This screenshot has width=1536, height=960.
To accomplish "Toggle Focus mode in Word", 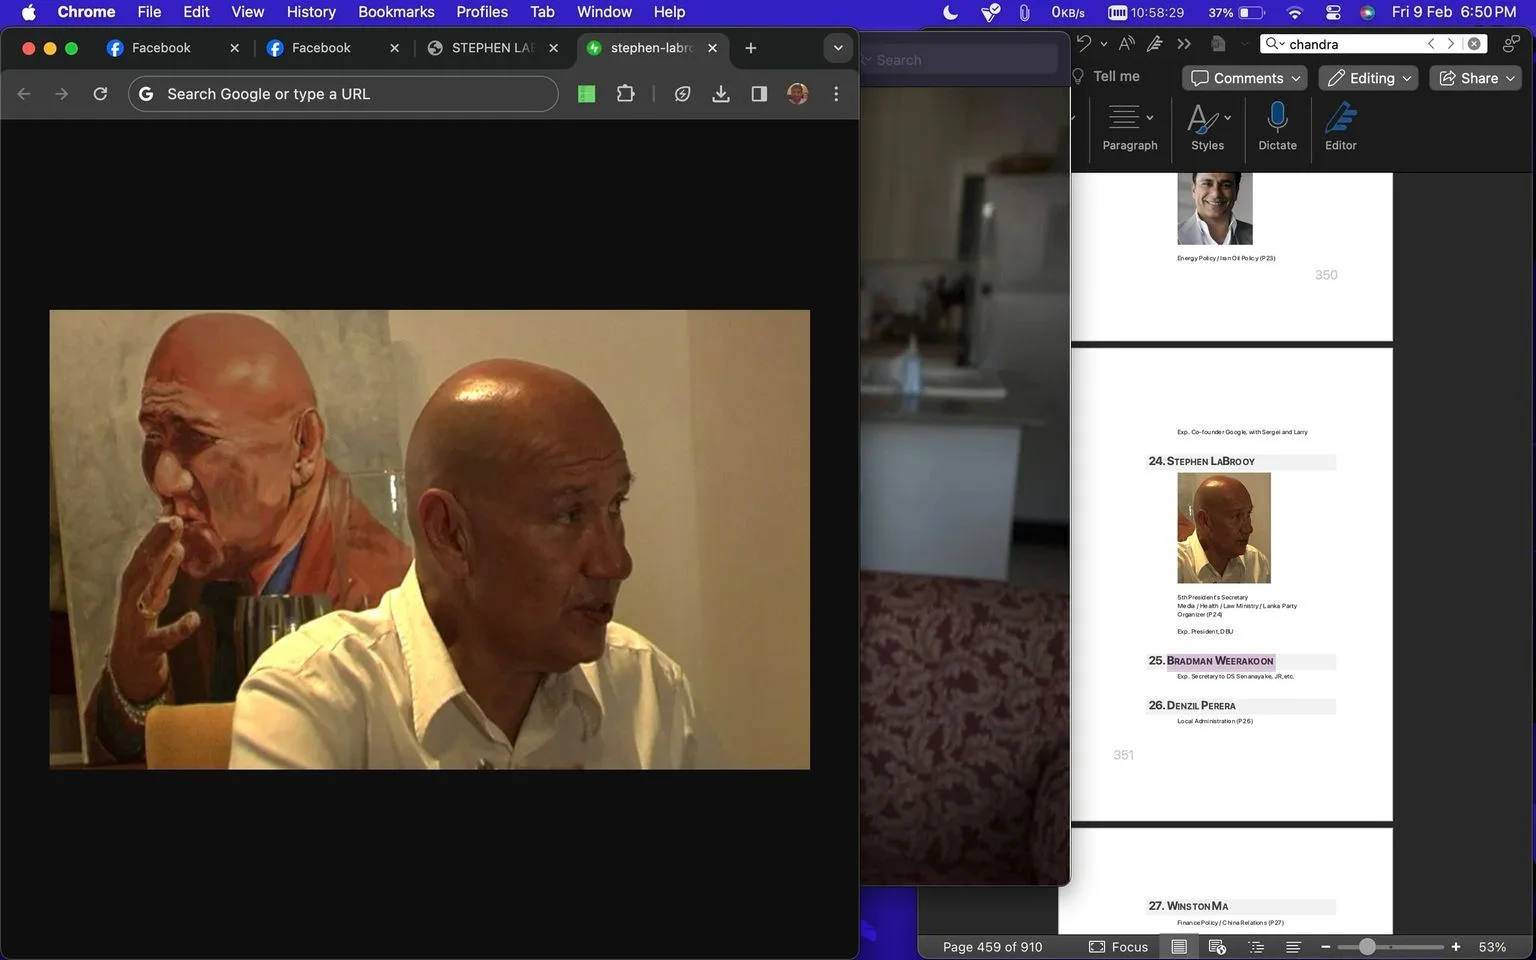I will coord(1118,946).
